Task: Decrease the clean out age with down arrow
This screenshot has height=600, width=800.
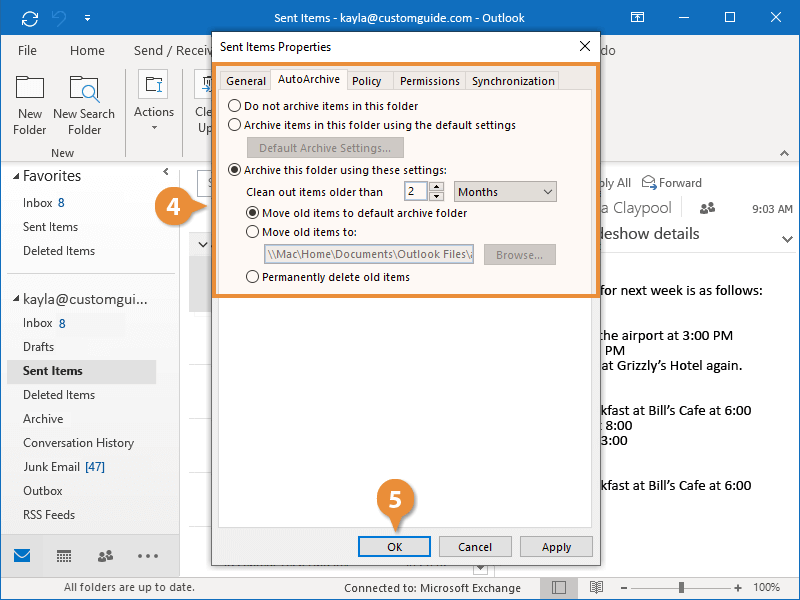Action: point(436,197)
